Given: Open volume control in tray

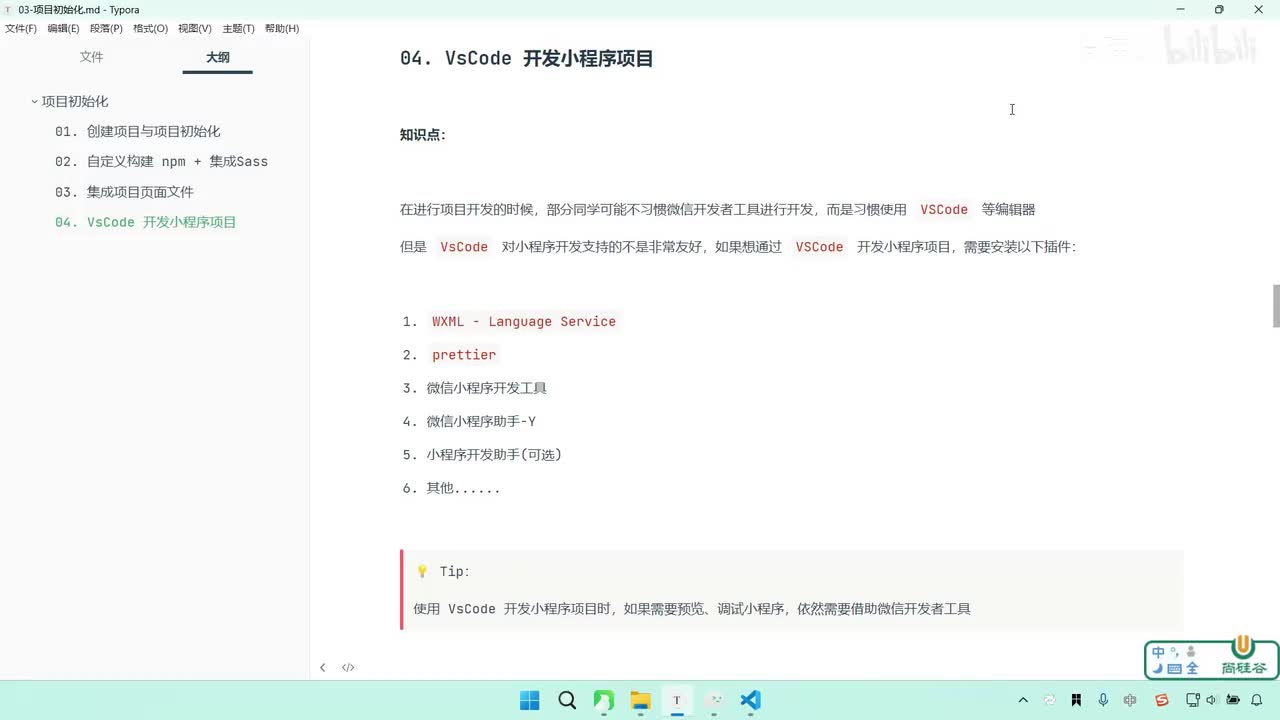Looking at the screenshot, I should click(1211, 700).
